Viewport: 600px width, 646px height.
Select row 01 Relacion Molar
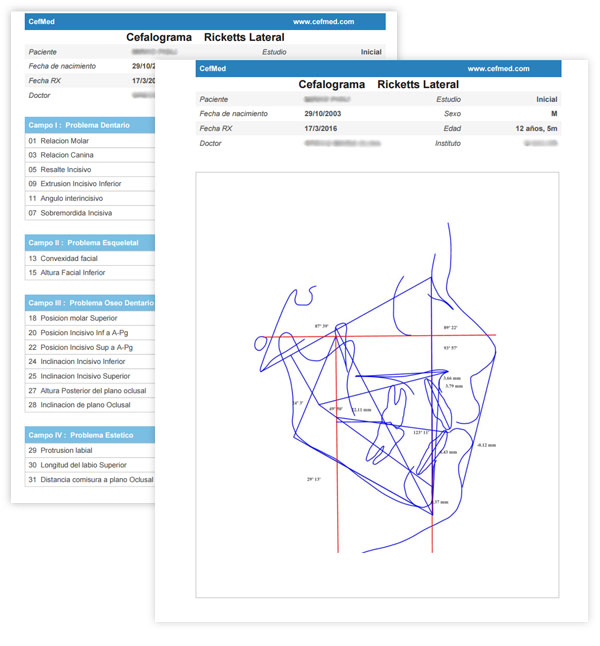click(90, 141)
